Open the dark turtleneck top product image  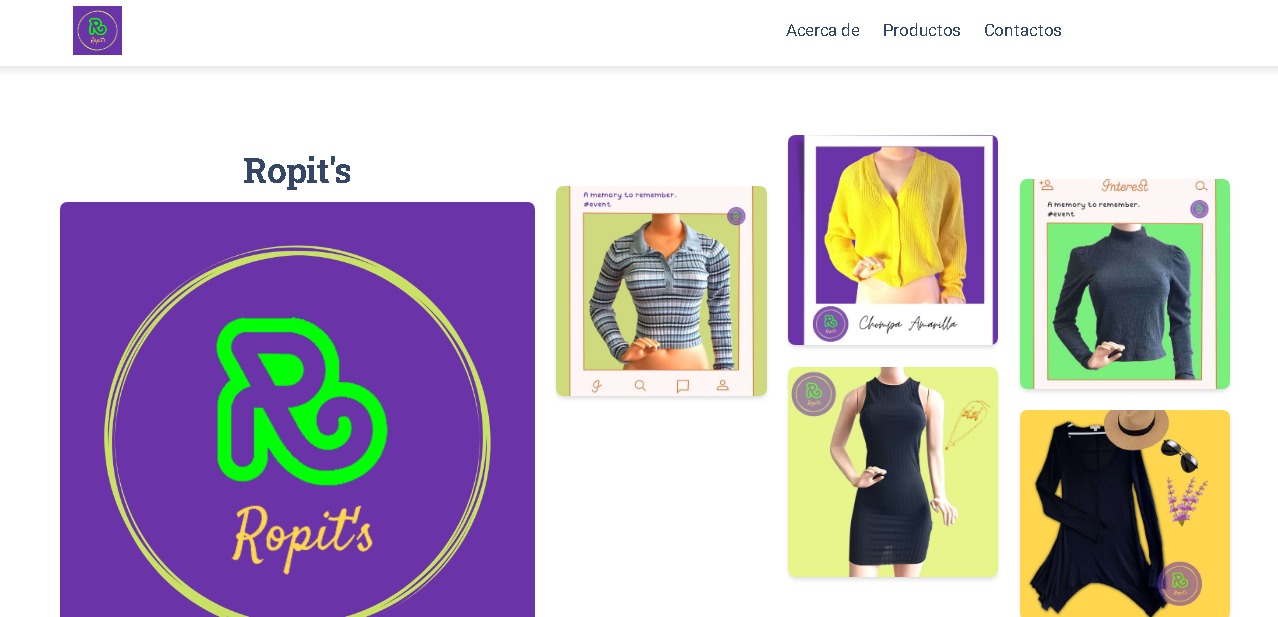pyautogui.click(x=1125, y=284)
